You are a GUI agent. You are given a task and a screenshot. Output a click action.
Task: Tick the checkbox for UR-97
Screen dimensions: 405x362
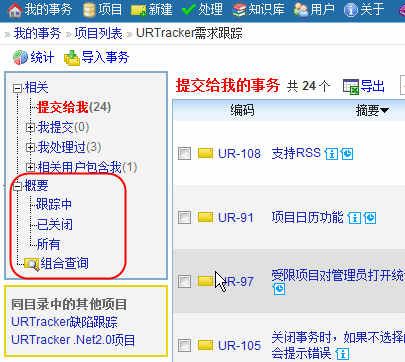(x=184, y=282)
